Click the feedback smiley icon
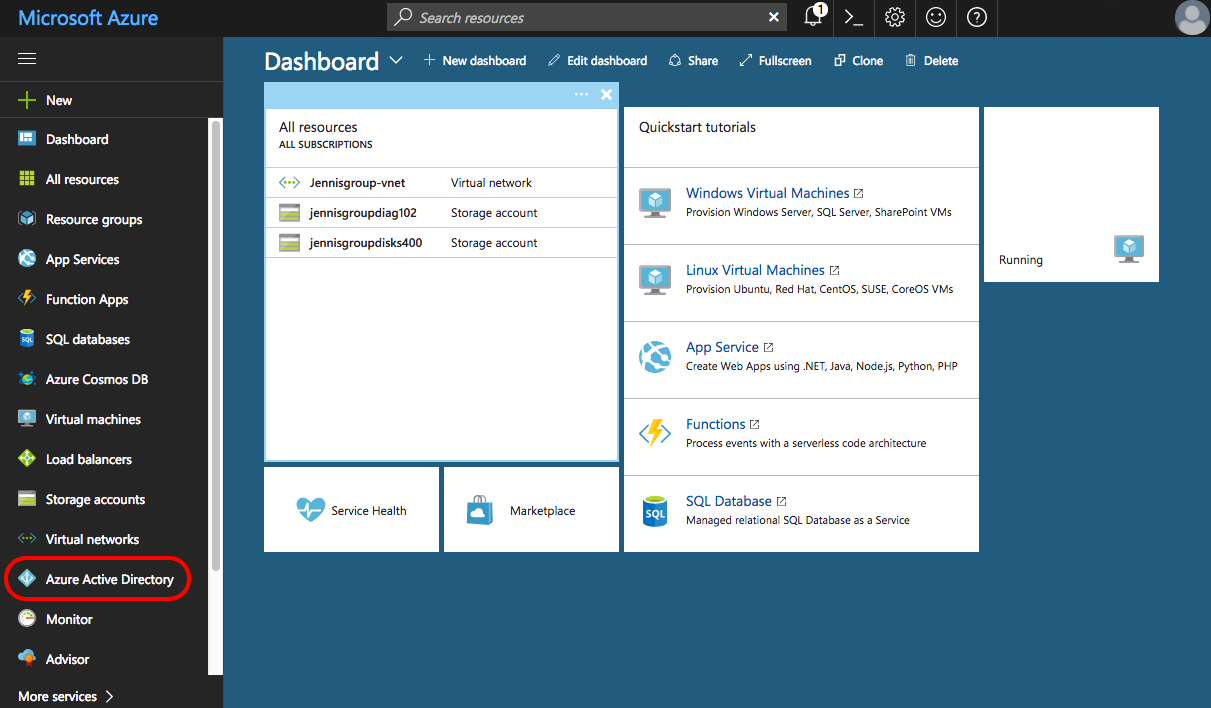 (936, 17)
